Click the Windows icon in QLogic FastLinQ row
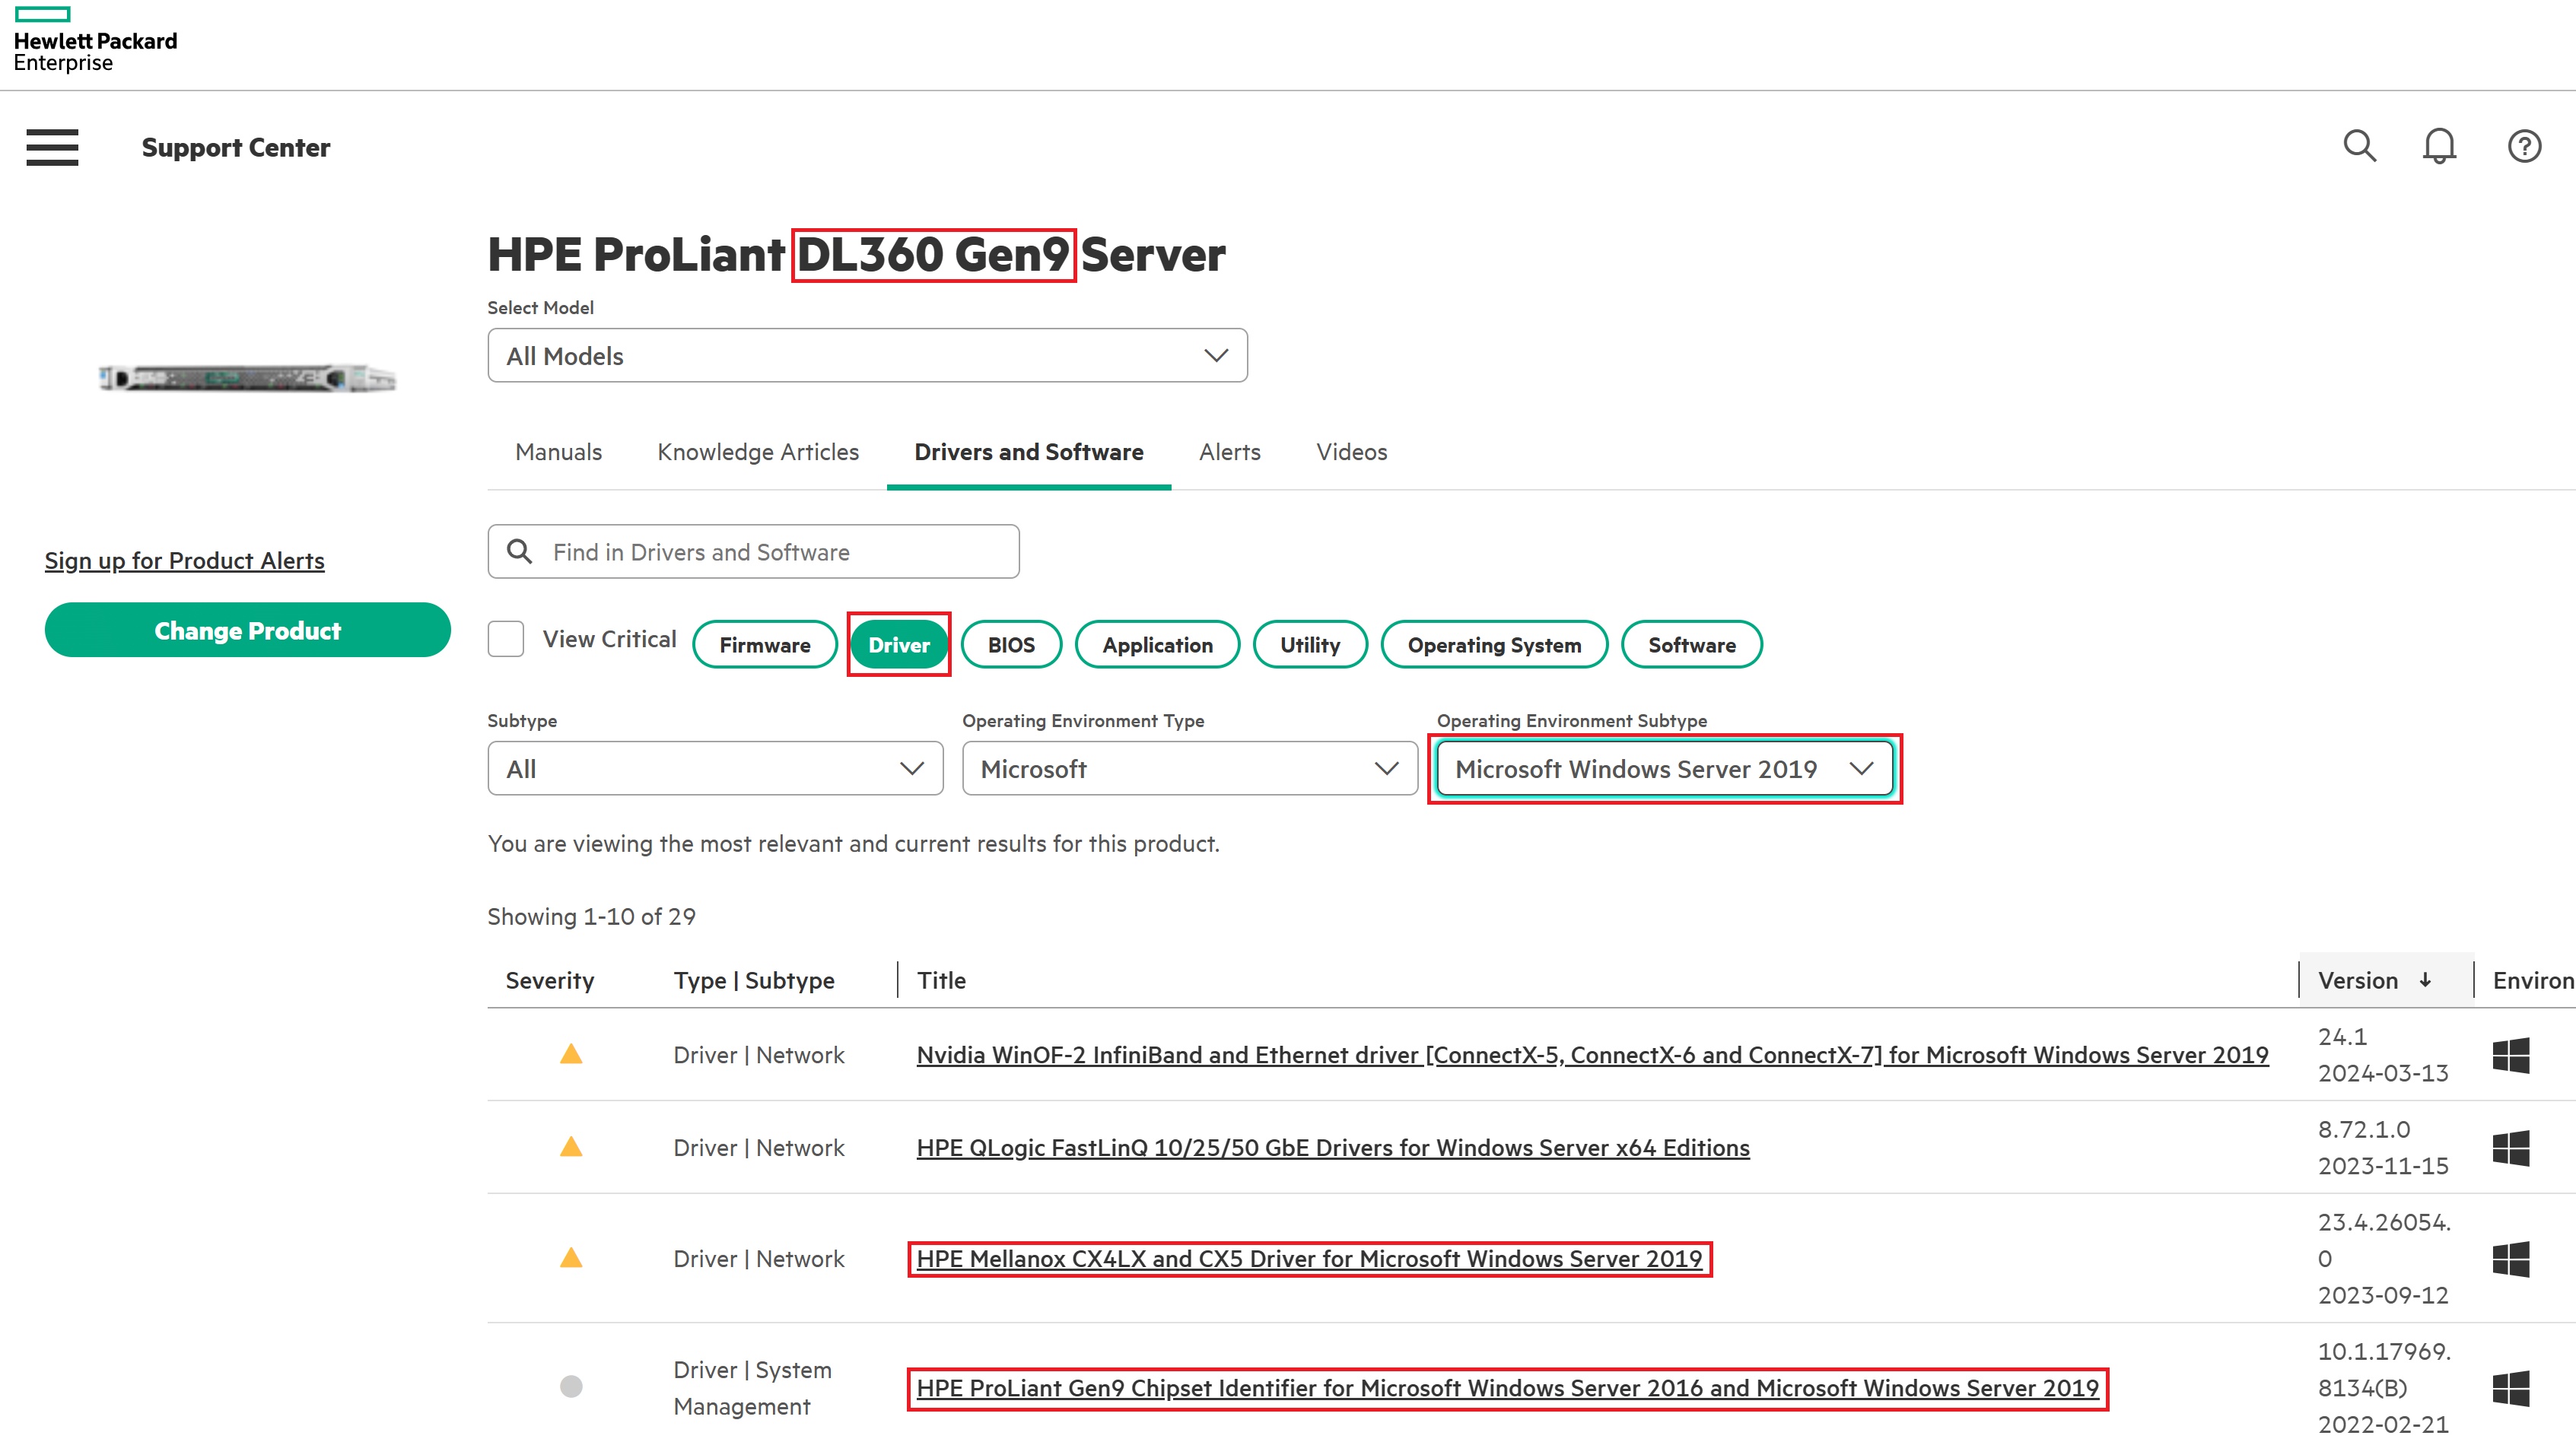 coord(2510,1148)
